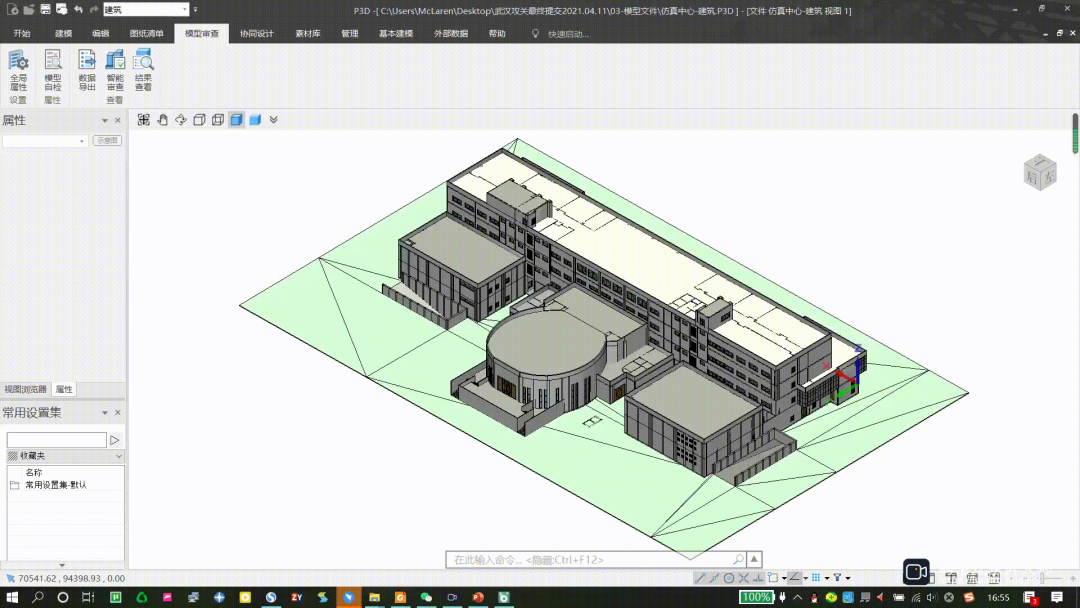Select the pan hand tool
This screenshot has height=608, width=1080.
(x=163, y=120)
